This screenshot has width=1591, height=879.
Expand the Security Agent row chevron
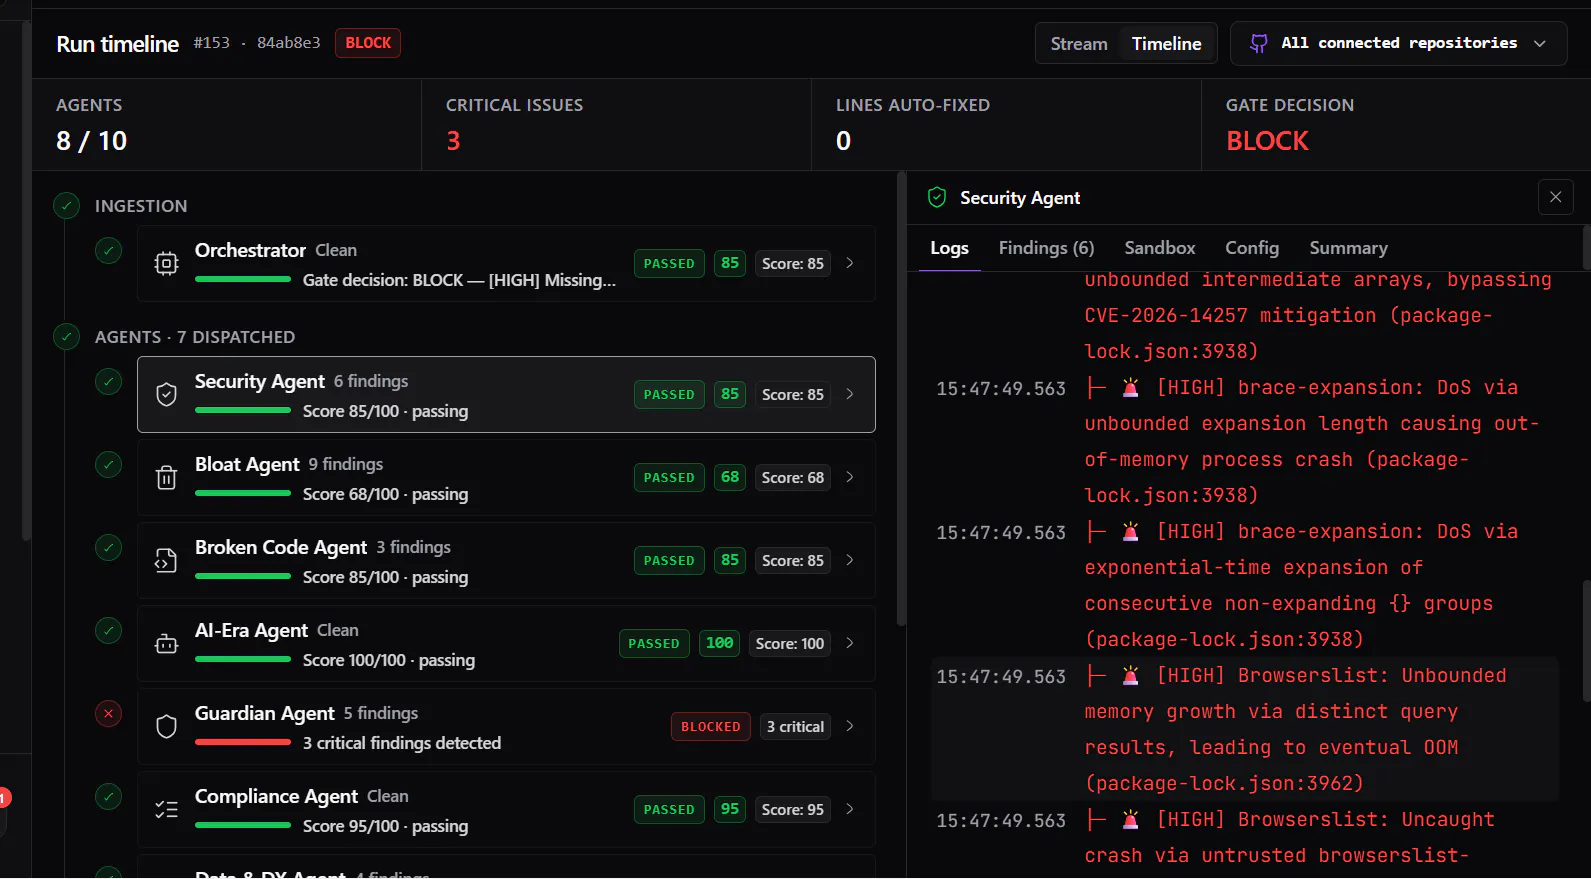850,394
